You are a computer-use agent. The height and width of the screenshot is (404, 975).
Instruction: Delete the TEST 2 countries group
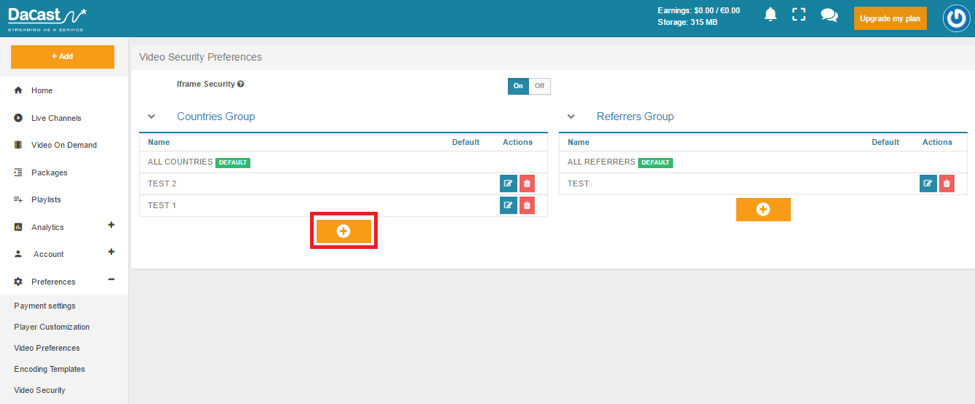pyautogui.click(x=527, y=183)
